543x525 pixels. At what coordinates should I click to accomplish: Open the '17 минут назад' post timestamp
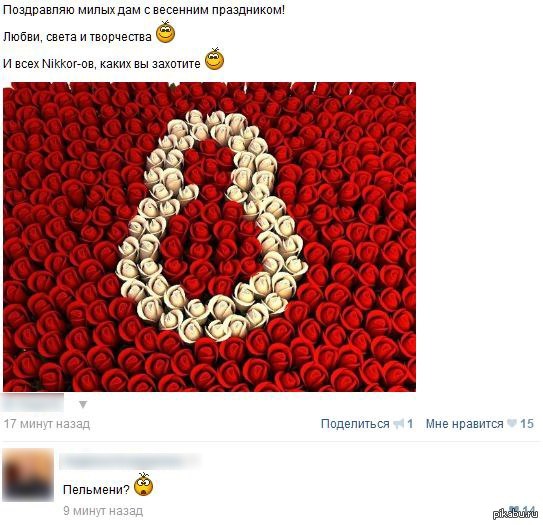(x=47, y=424)
